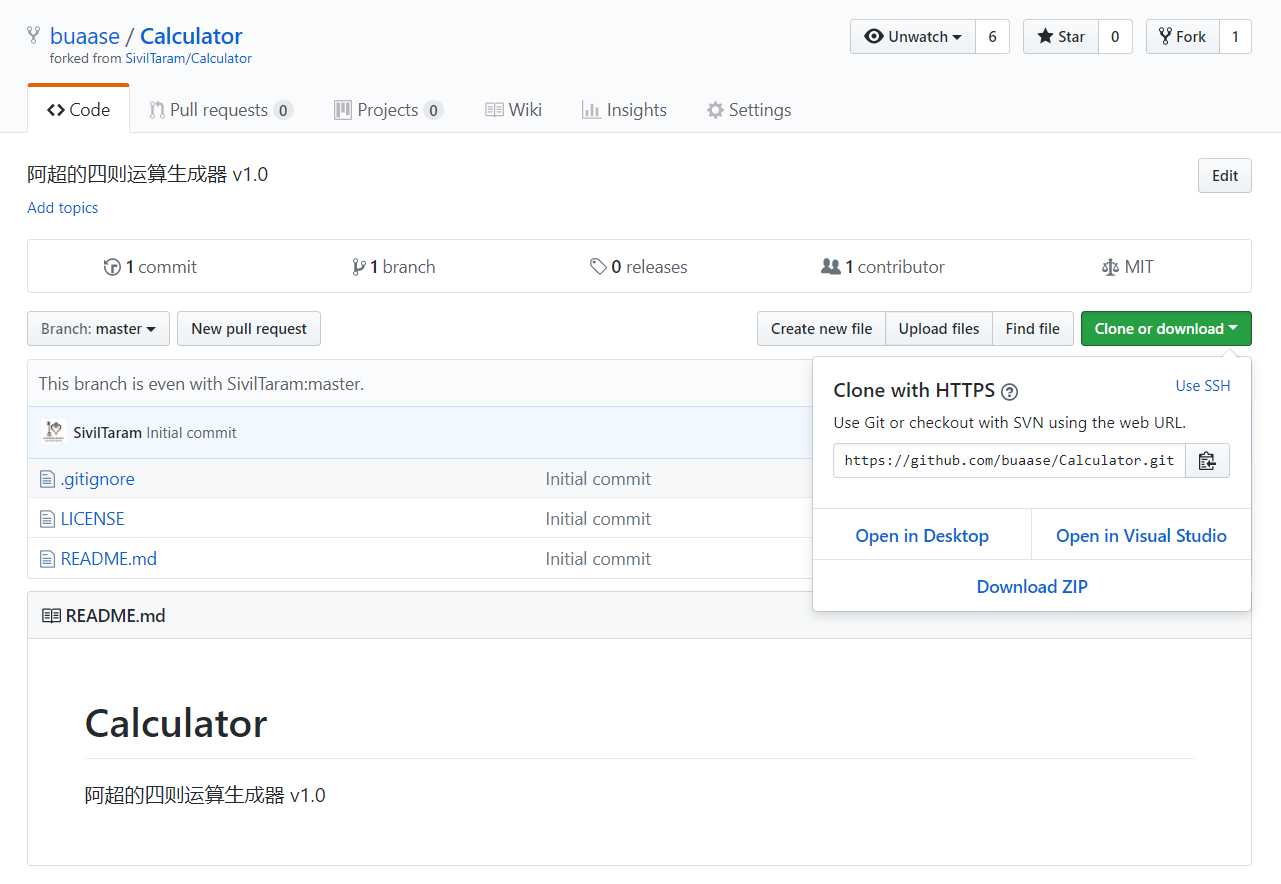Viewport: 1281px width, 884px height.
Task: Click the LICENSE file icon
Action: (x=47, y=519)
